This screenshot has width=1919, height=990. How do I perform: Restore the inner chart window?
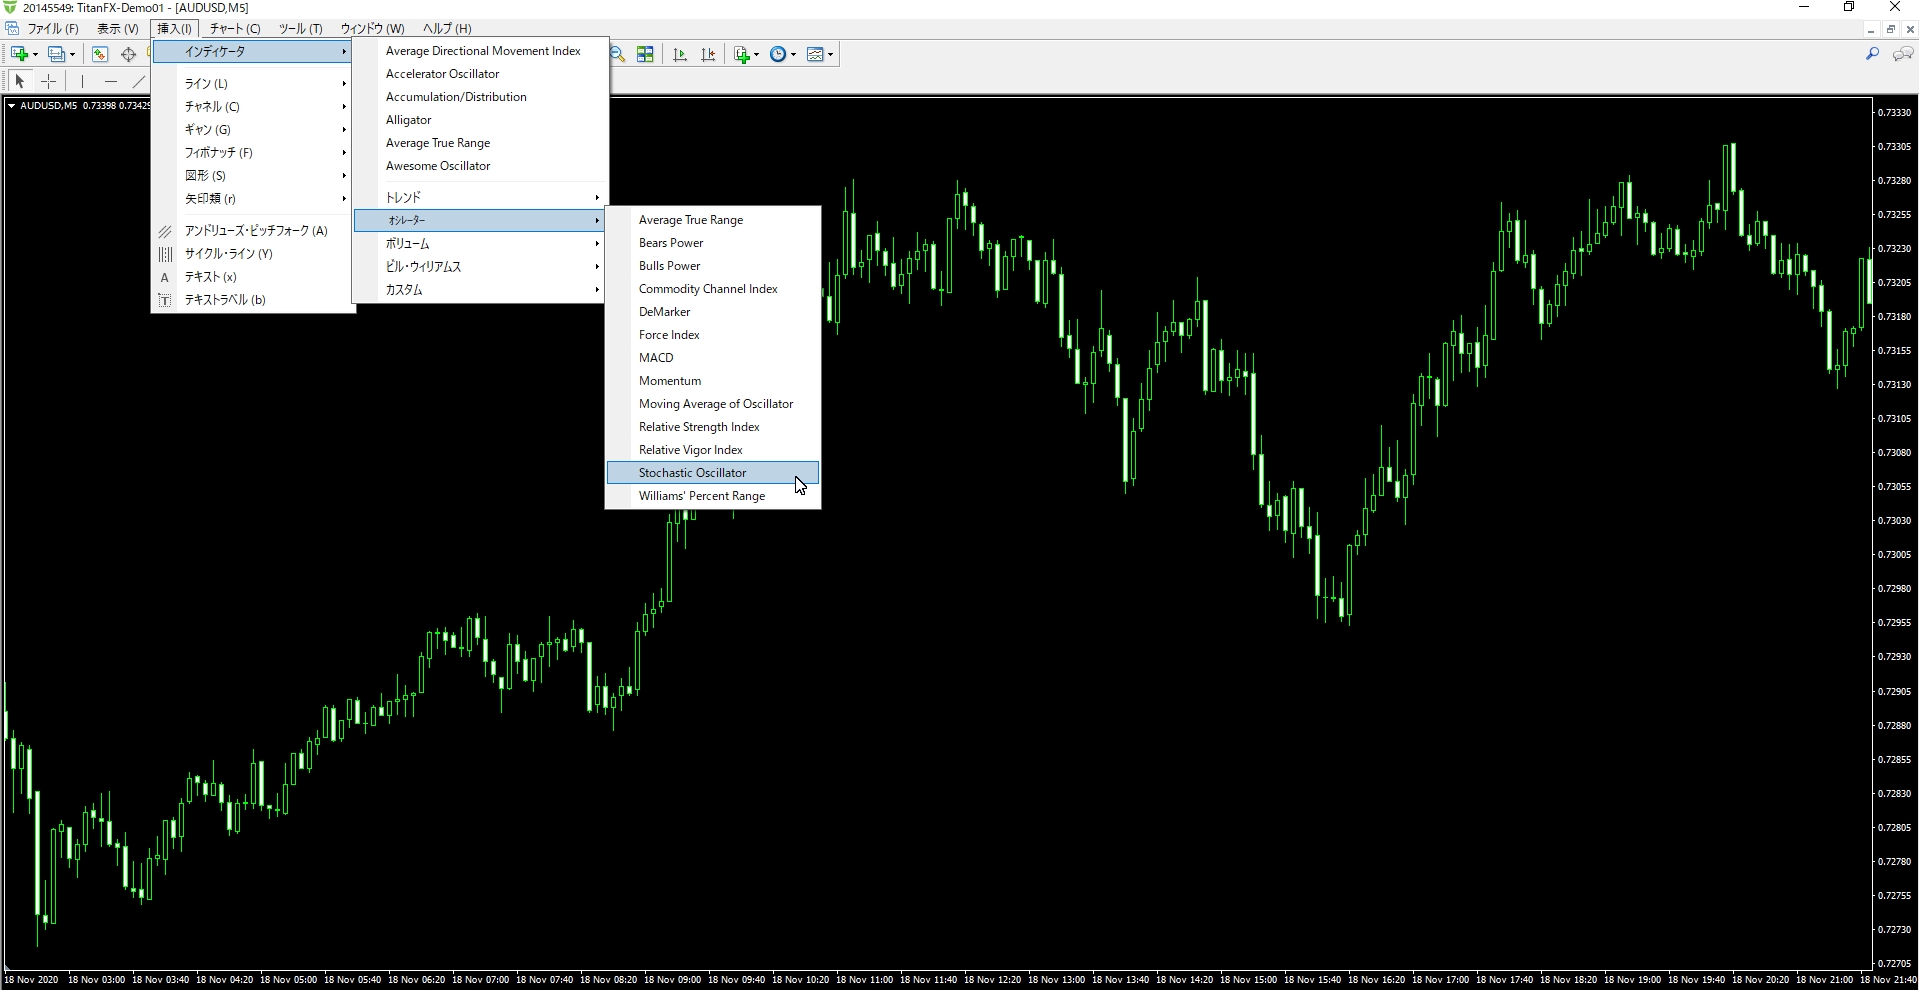[x=1890, y=29]
